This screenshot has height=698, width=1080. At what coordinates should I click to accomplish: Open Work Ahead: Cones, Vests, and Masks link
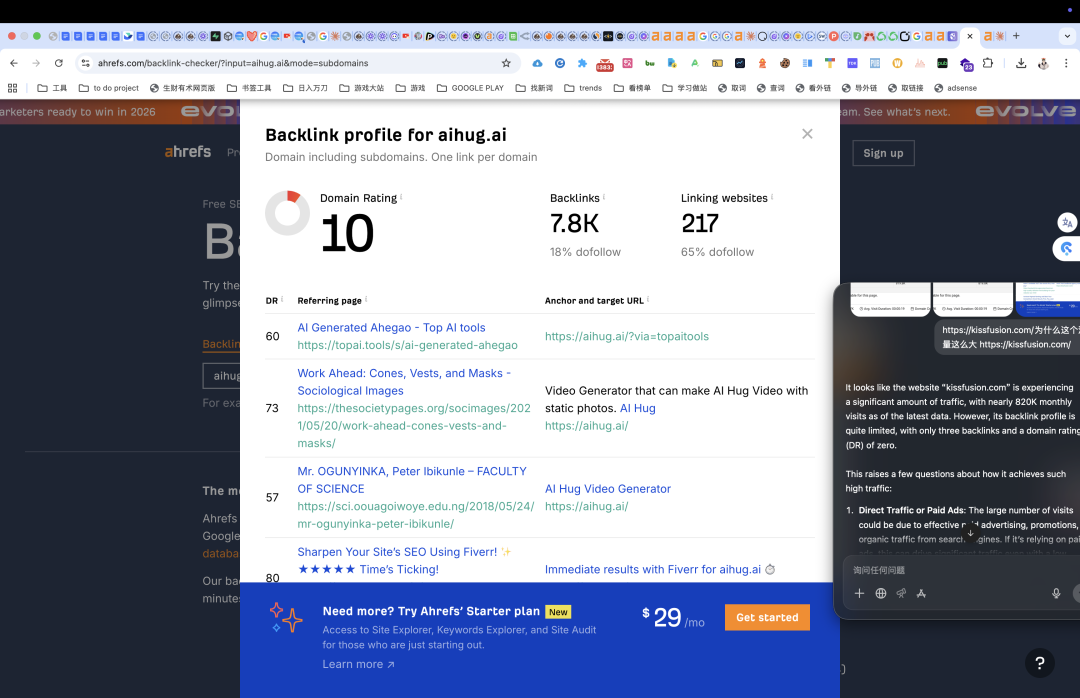404,382
